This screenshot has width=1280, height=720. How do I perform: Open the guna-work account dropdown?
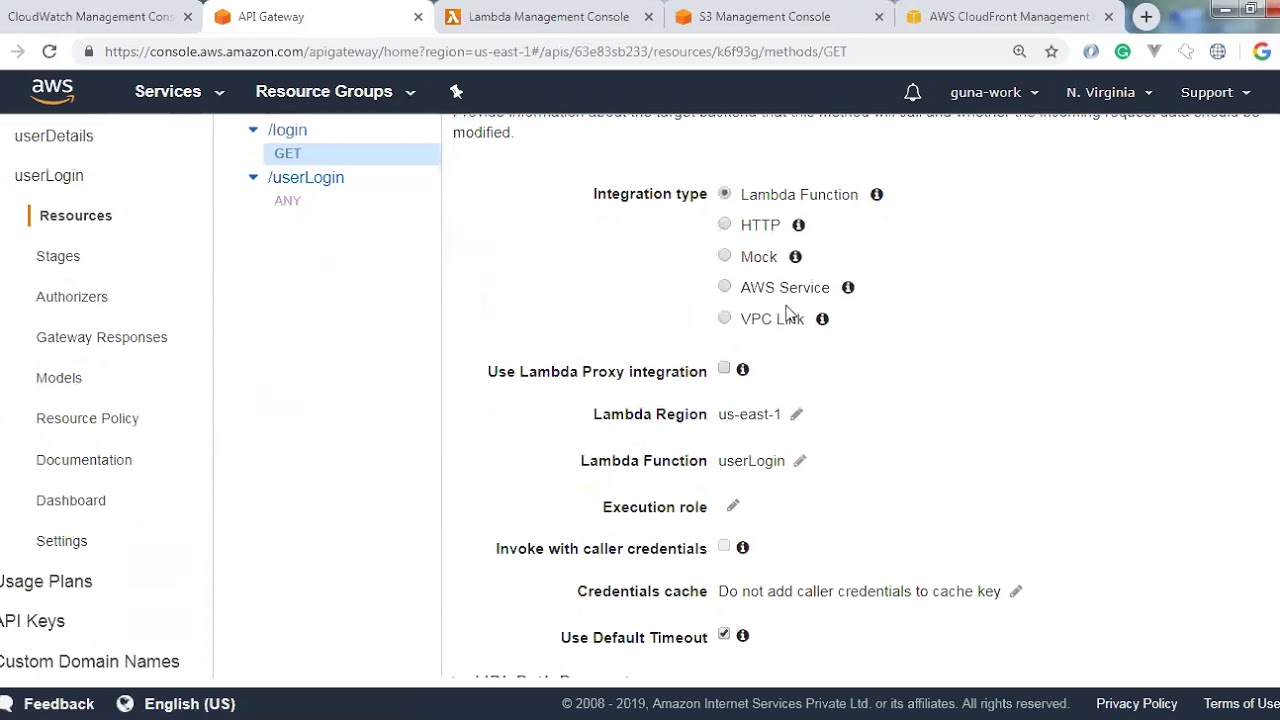(x=994, y=92)
